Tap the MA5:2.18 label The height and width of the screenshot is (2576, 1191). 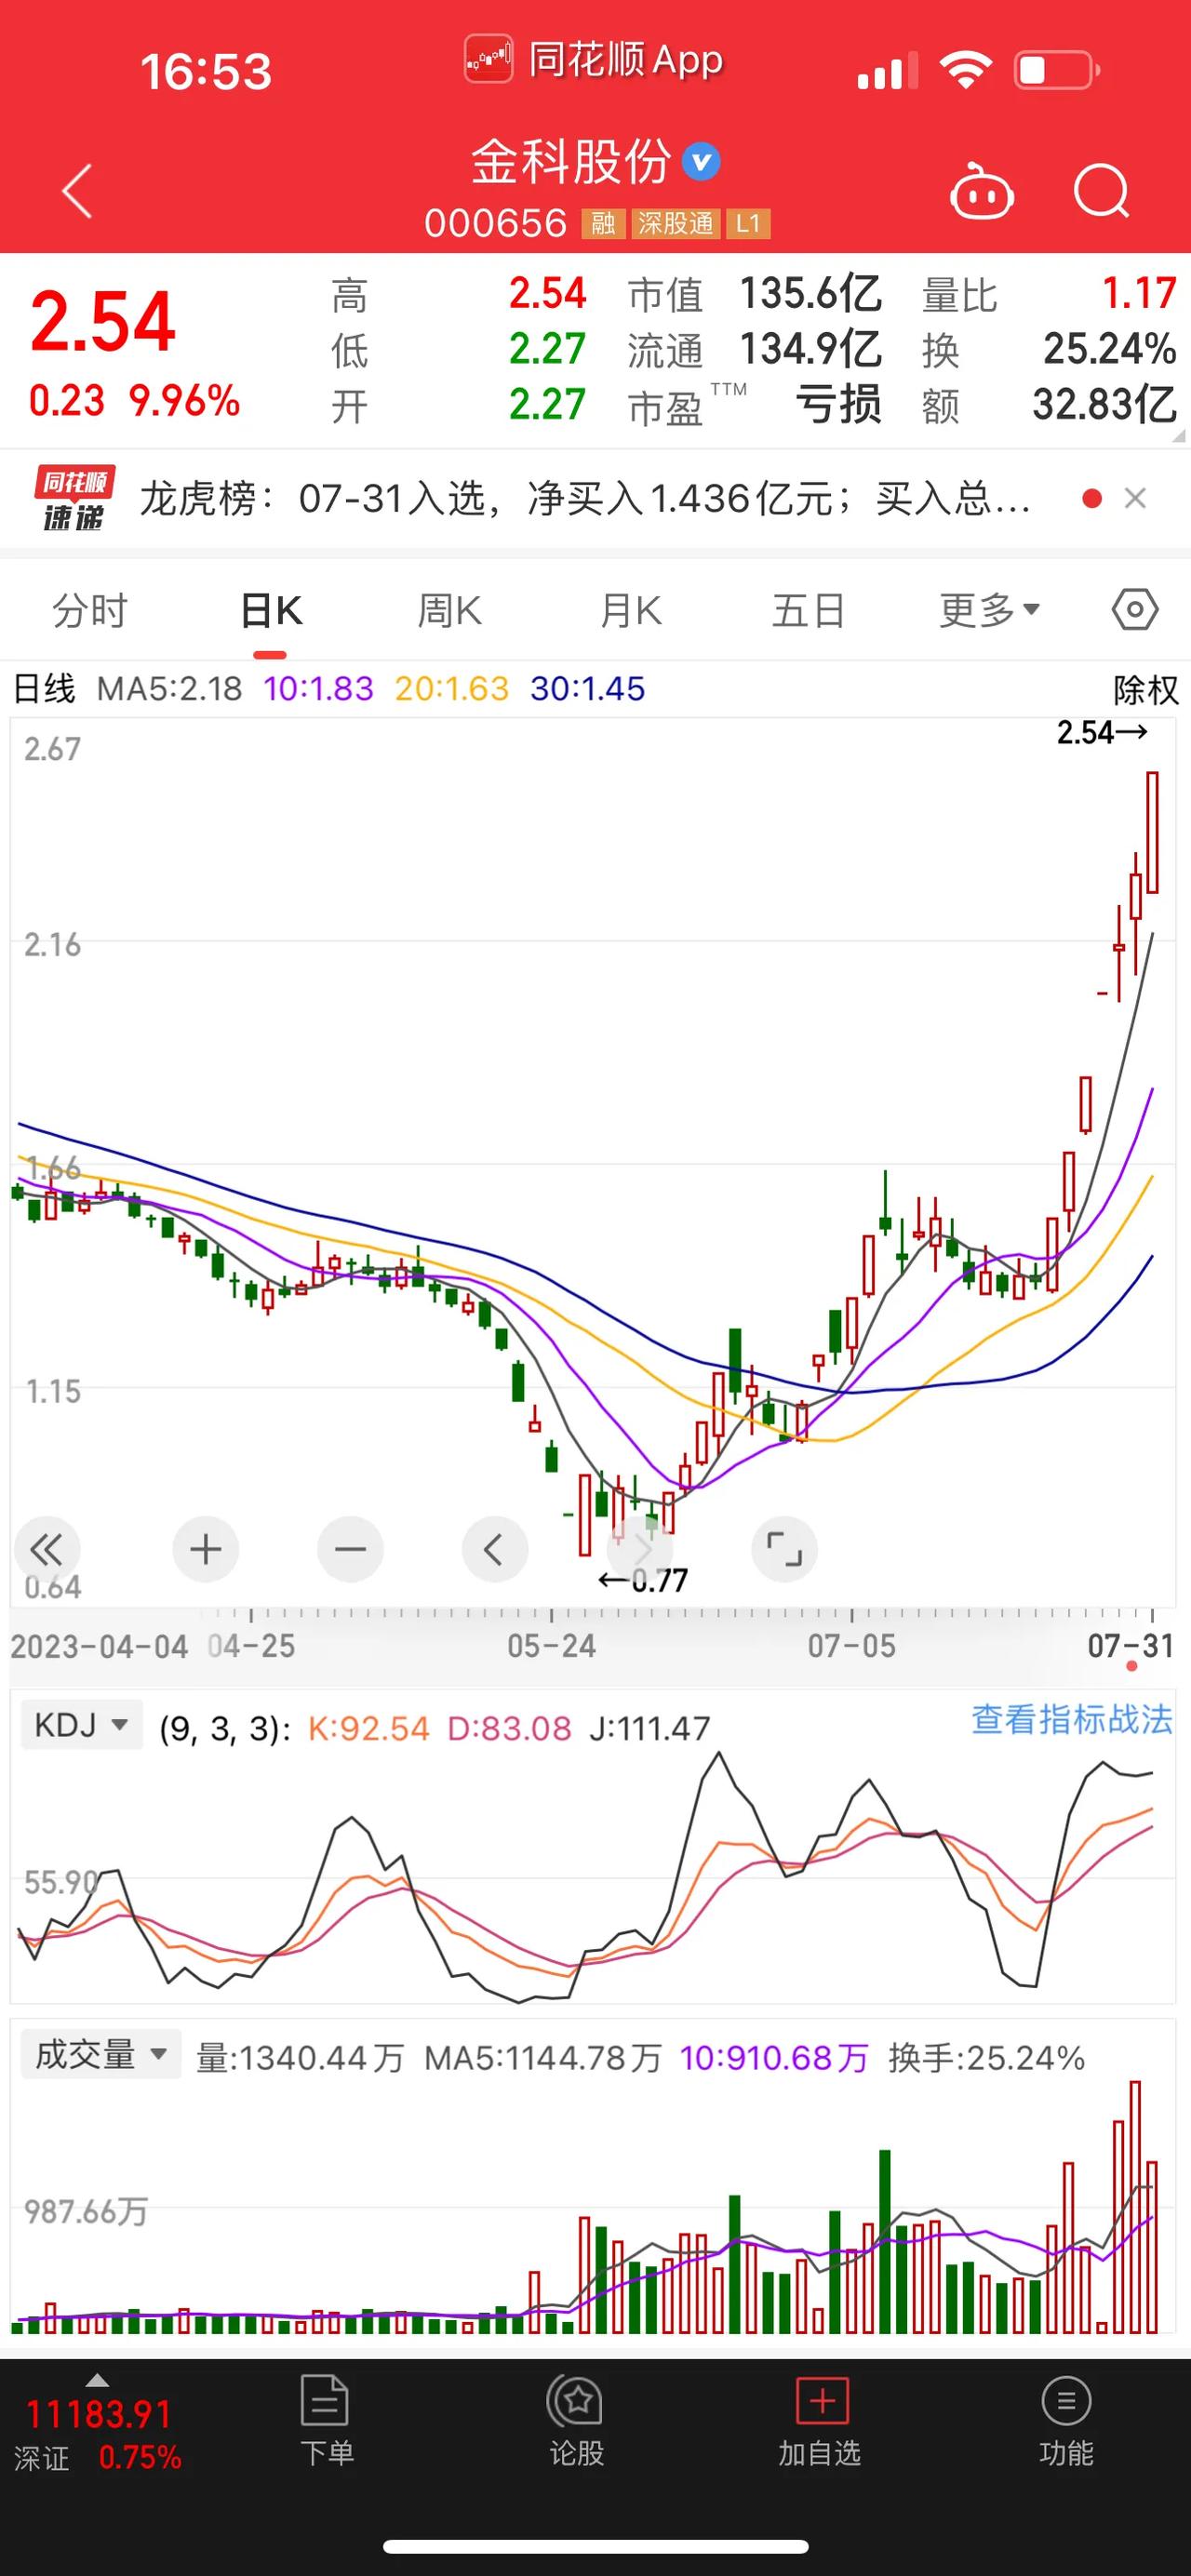pos(169,689)
